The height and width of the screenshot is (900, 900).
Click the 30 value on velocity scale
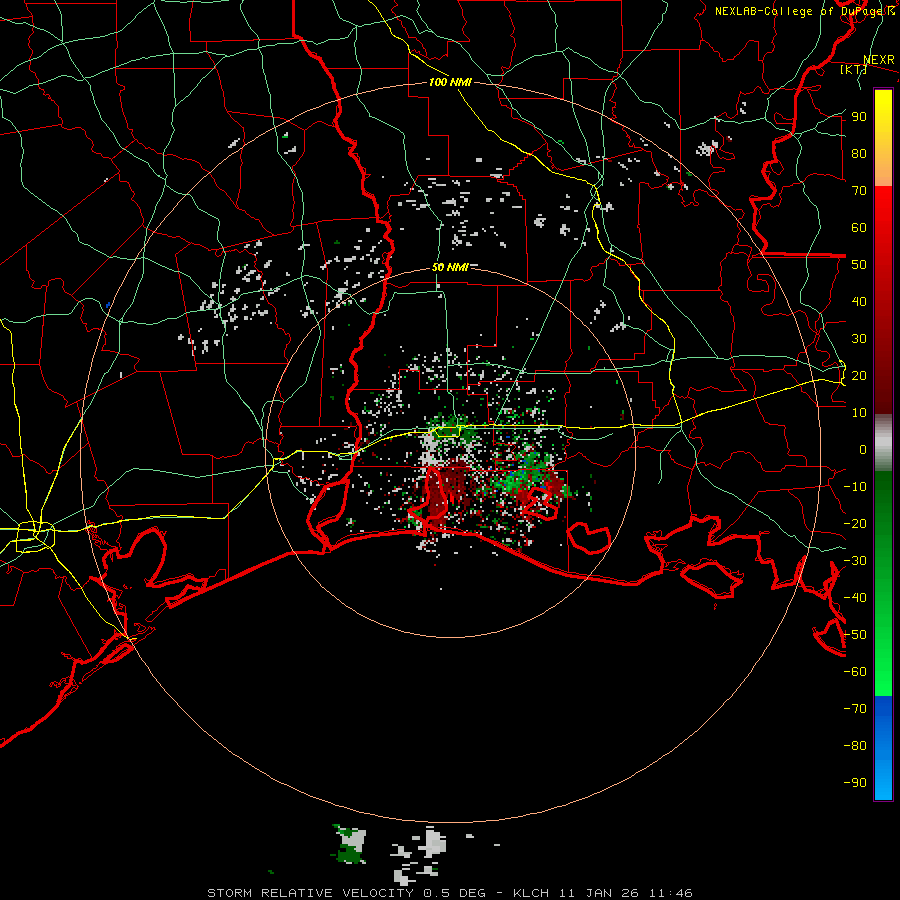[859, 339]
